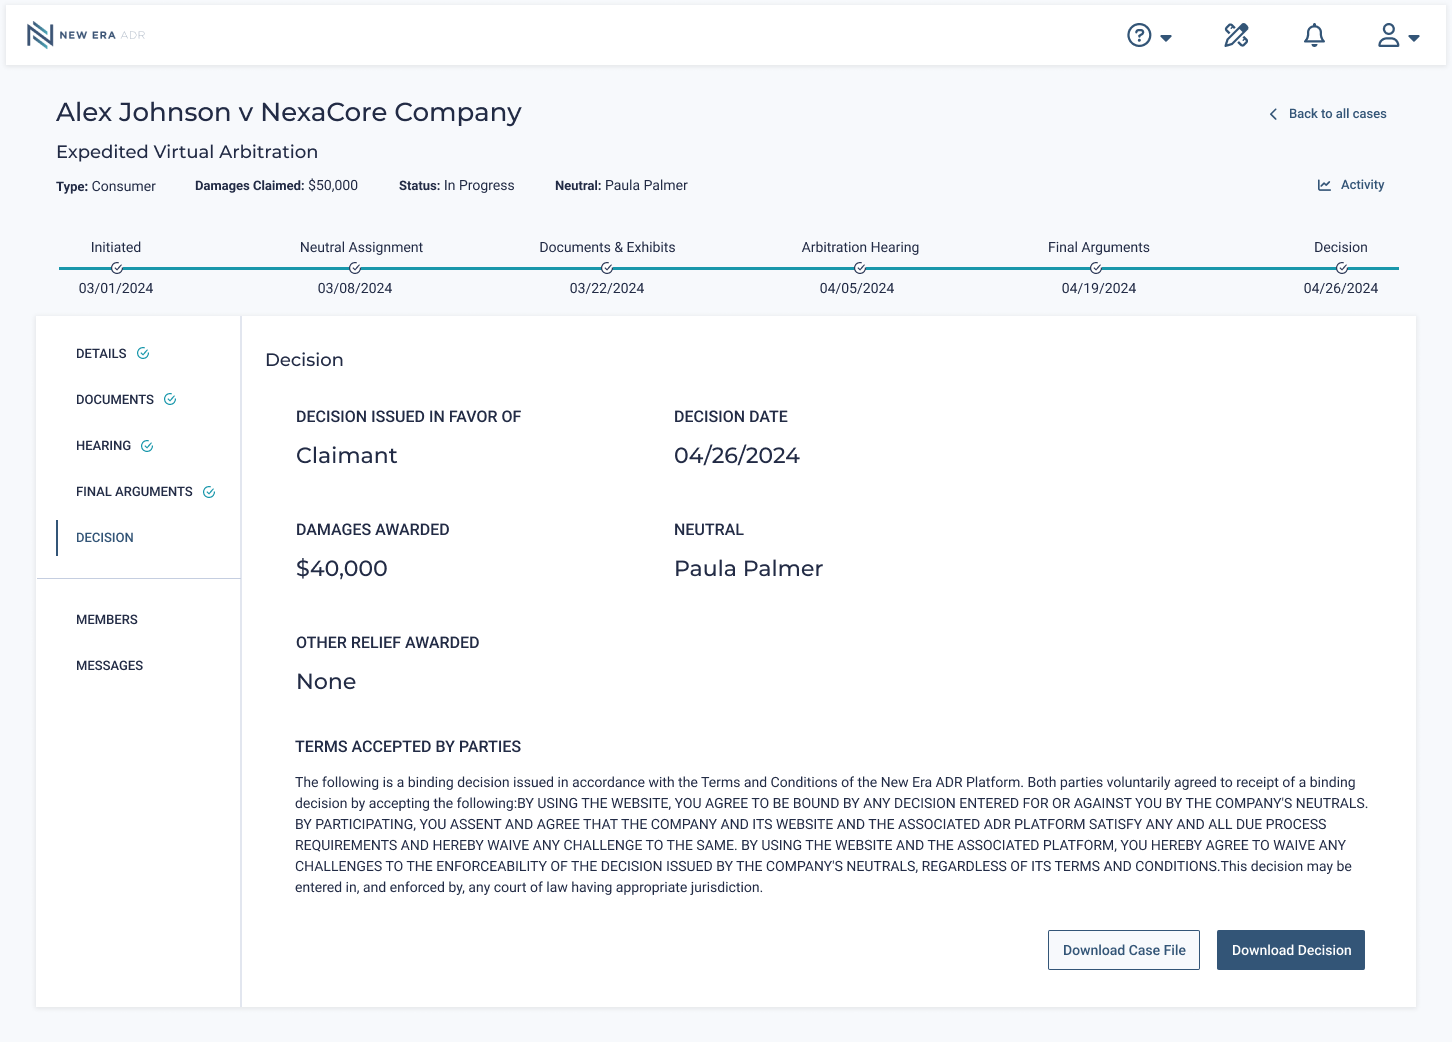Go back to all cases

[1337, 114]
